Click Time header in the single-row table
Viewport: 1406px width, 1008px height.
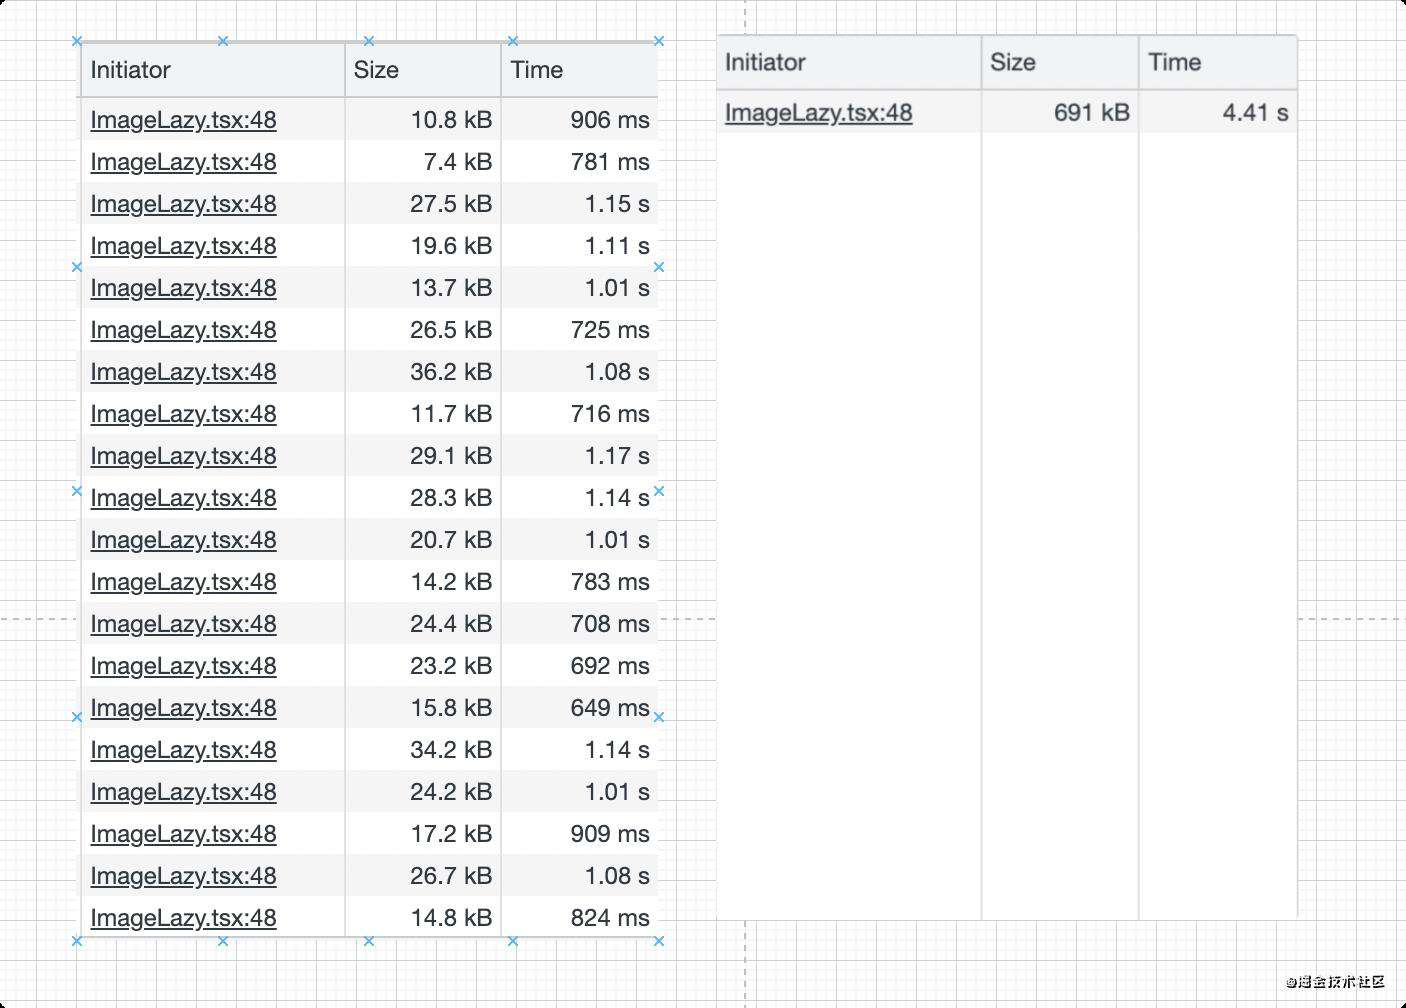click(1218, 62)
